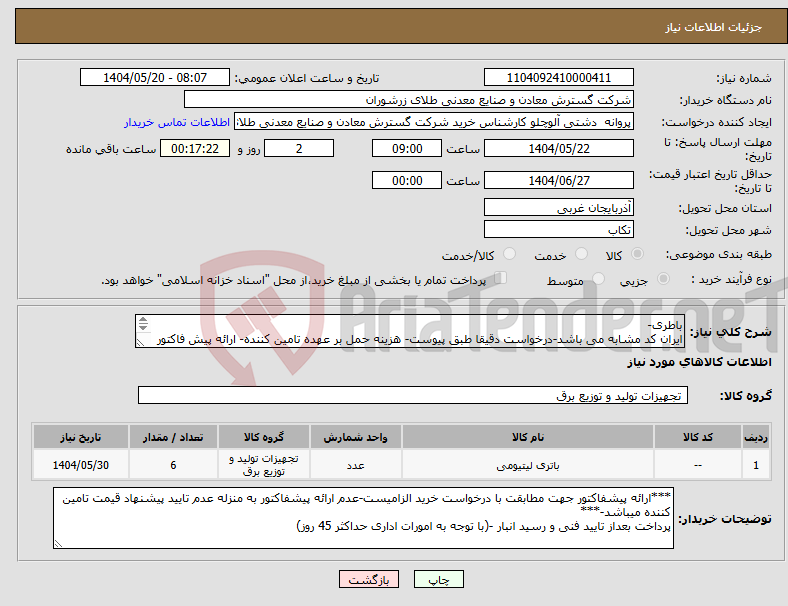
Task: Click table cell باتری لیتیومی
Action: pos(528,465)
